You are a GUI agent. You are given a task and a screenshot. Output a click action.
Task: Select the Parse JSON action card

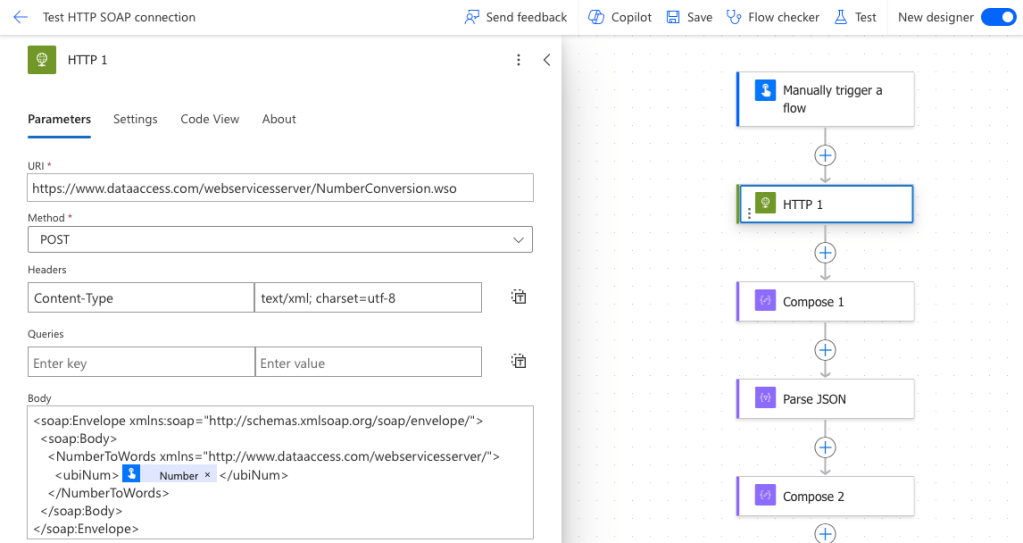[x=825, y=399]
